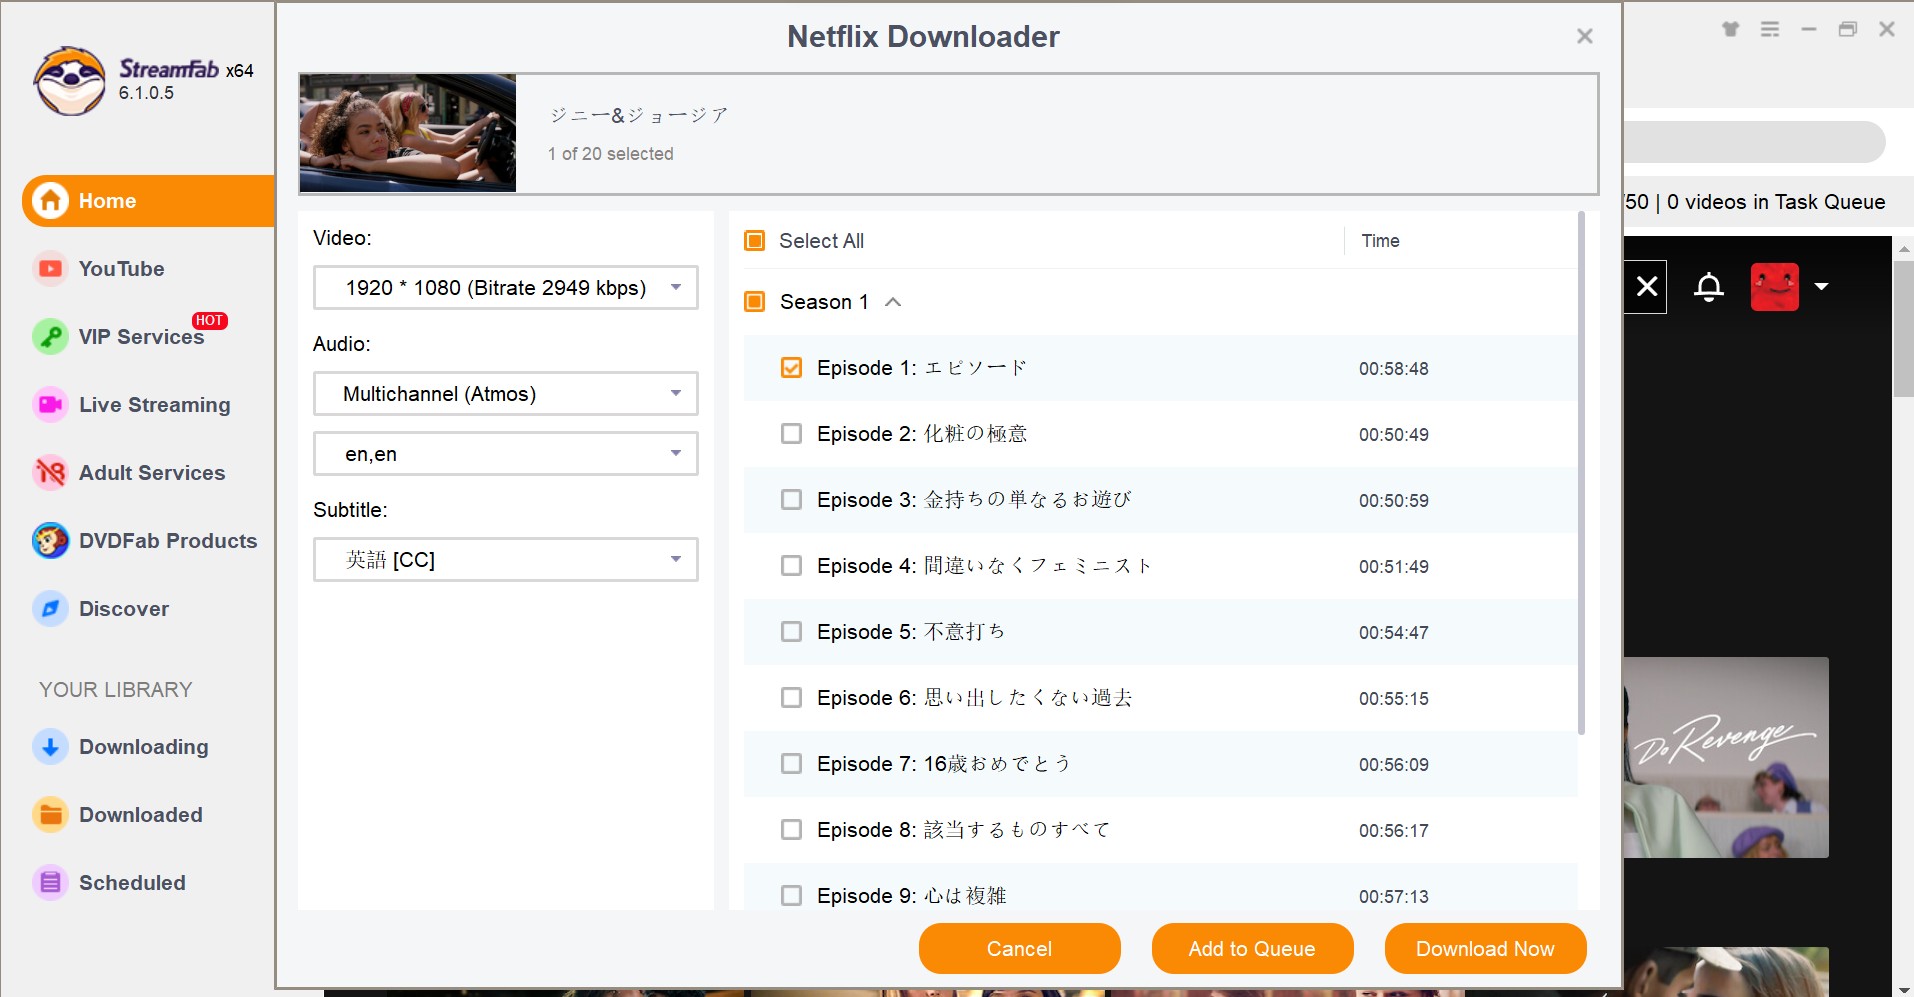Click the Discover compass icon
The height and width of the screenshot is (997, 1914).
50,609
